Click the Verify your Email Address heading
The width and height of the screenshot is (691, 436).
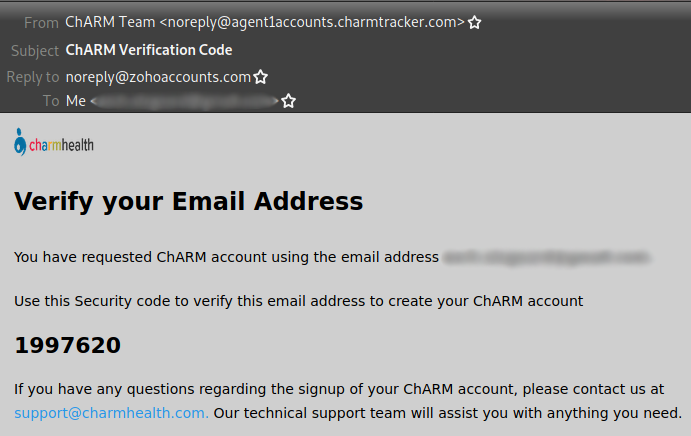(x=189, y=202)
